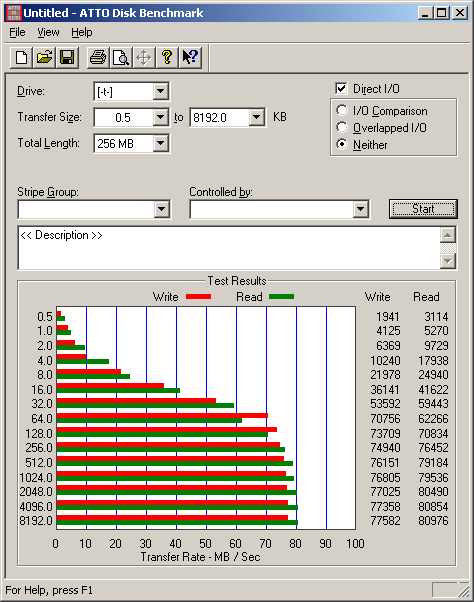
Task: Open the File menu
Action: (x=17, y=32)
